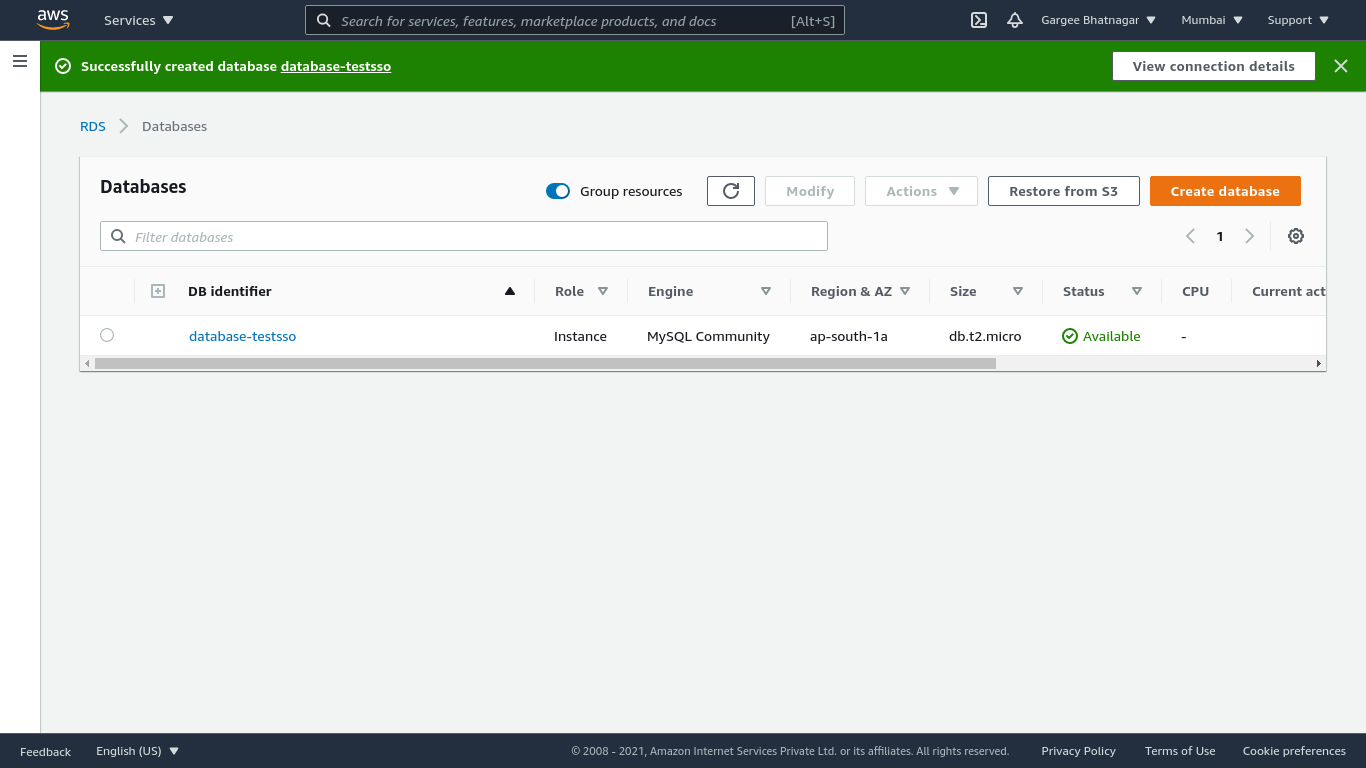Open Cookie preferences in the footer

pyautogui.click(x=1294, y=751)
